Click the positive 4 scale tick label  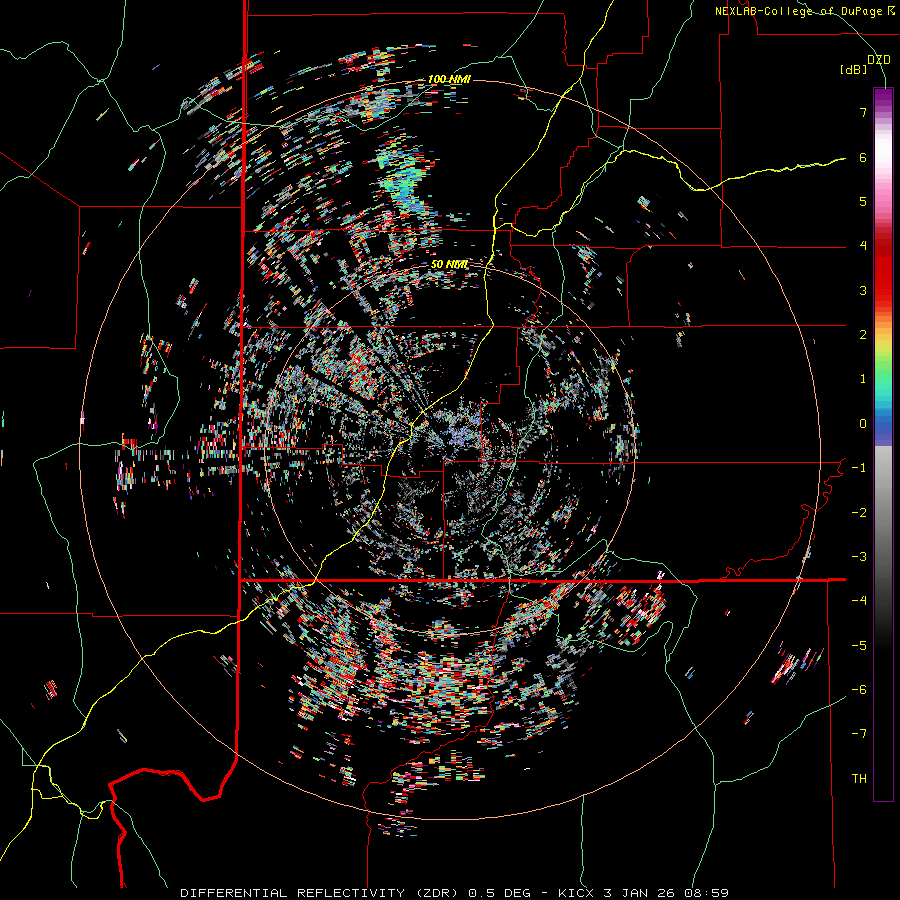863,246
